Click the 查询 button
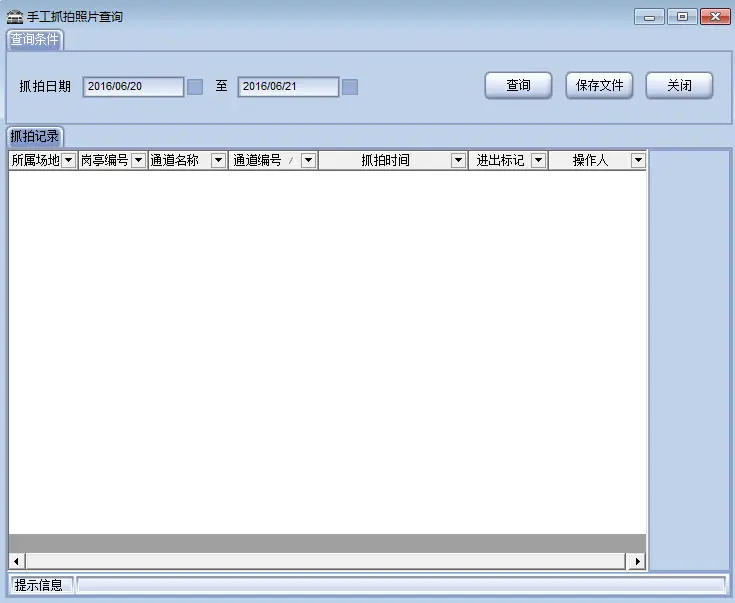The width and height of the screenshot is (735, 603). point(518,85)
